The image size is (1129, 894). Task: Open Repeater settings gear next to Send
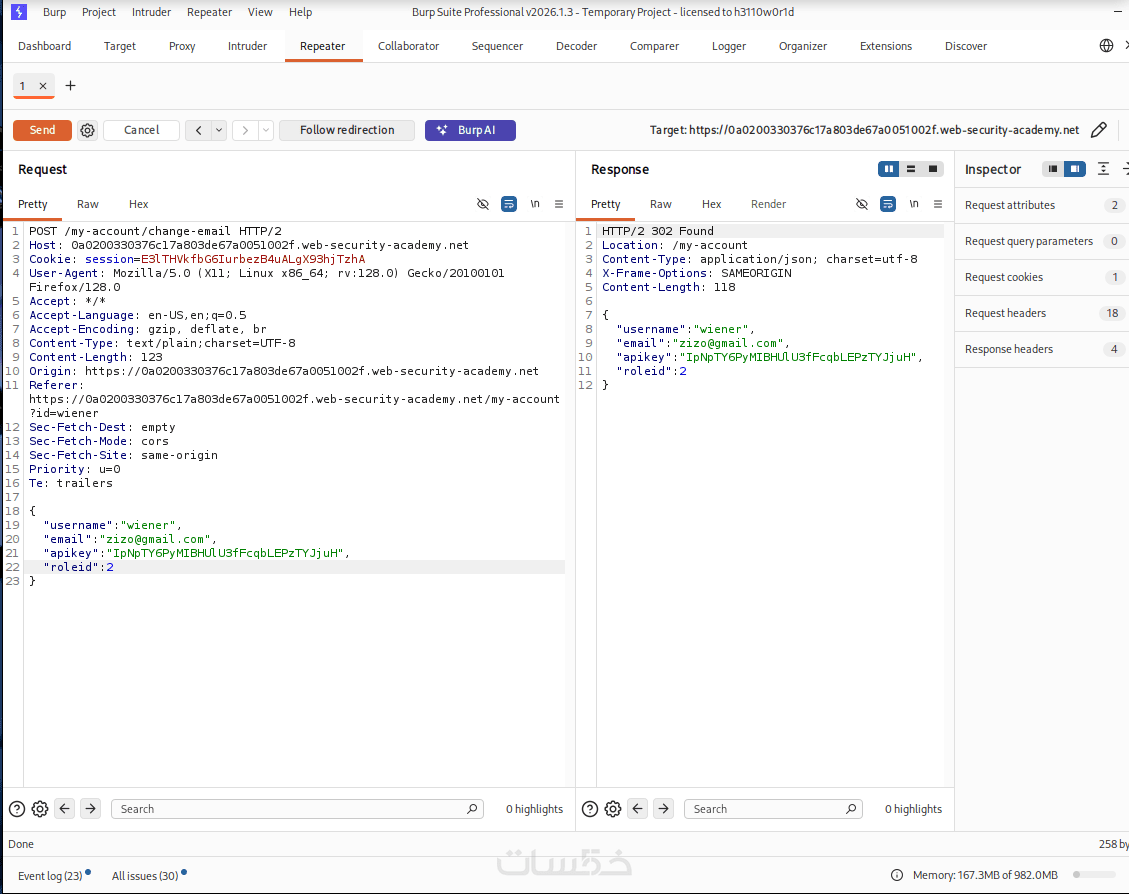click(x=87, y=130)
